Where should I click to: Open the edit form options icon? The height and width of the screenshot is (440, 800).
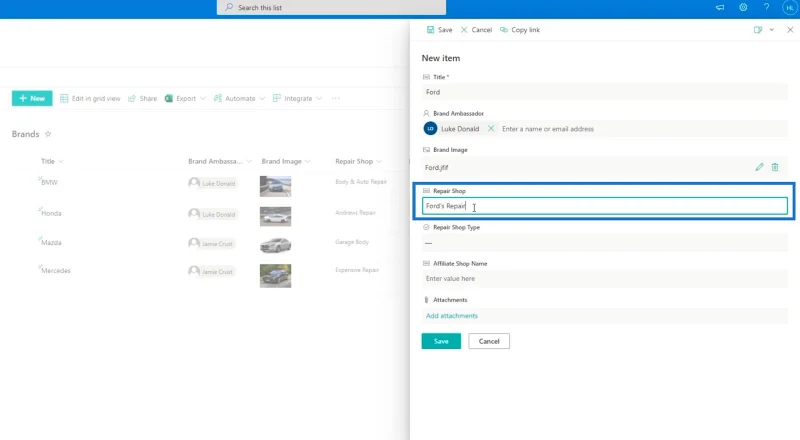tap(758, 30)
